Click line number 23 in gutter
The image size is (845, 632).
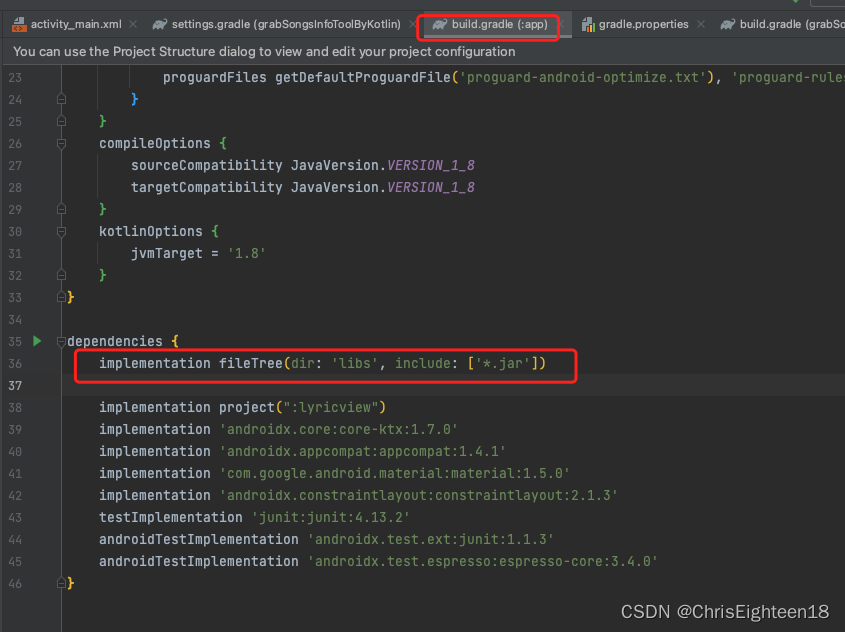click(x=15, y=78)
